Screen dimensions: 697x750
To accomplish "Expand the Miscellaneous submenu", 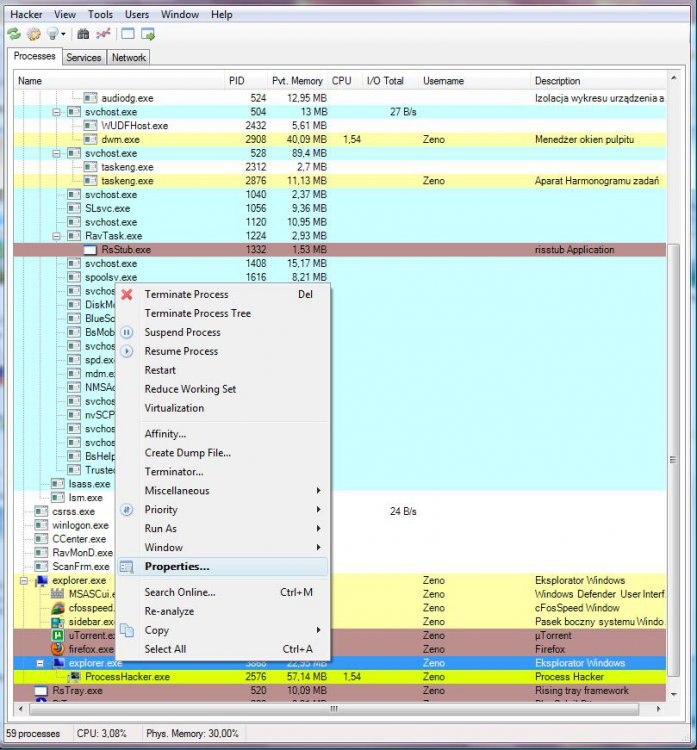I will click(223, 491).
